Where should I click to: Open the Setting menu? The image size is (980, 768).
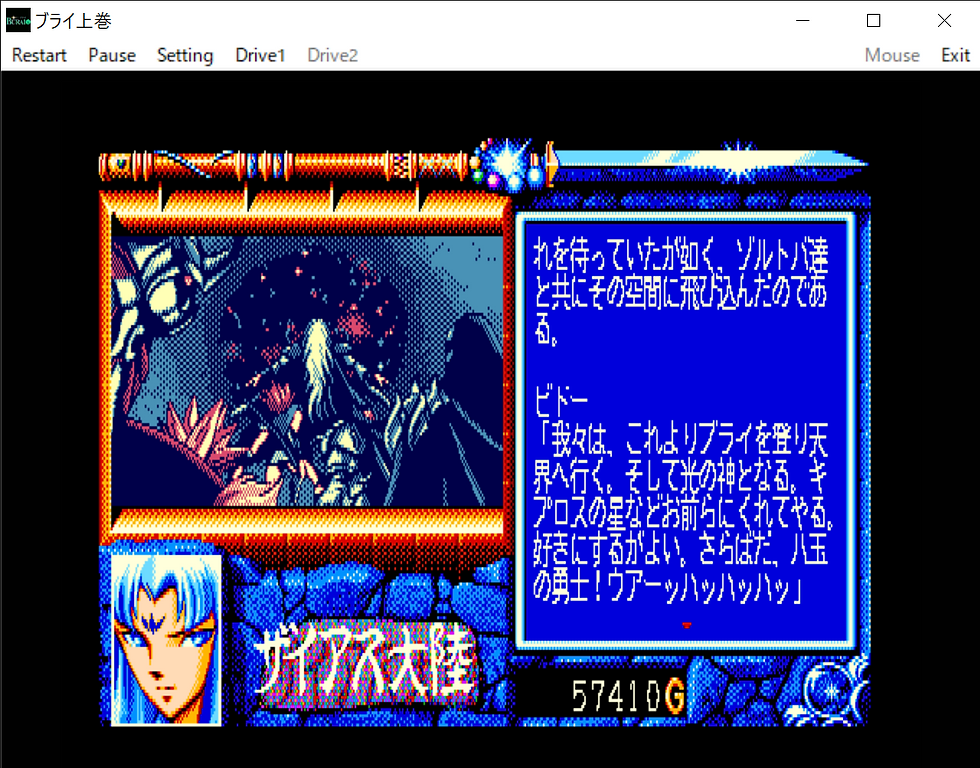click(x=185, y=56)
